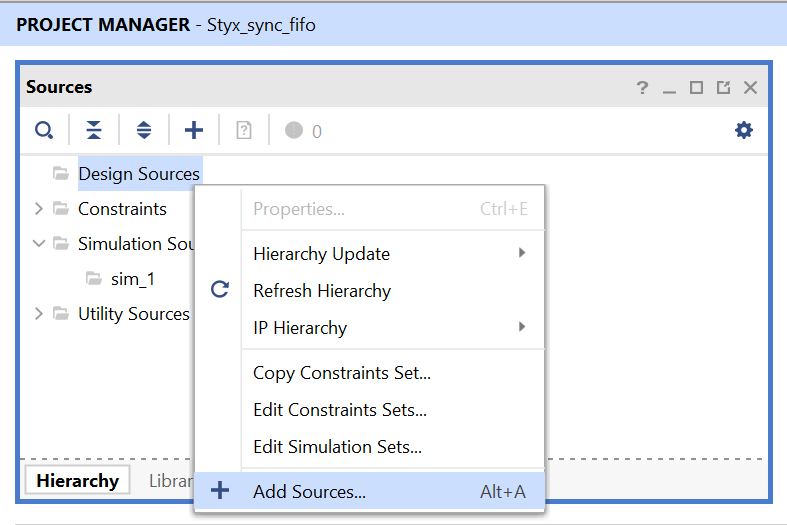Choose Add Sources from context menu
Screen dimensions: 787x525
click(x=310, y=491)
